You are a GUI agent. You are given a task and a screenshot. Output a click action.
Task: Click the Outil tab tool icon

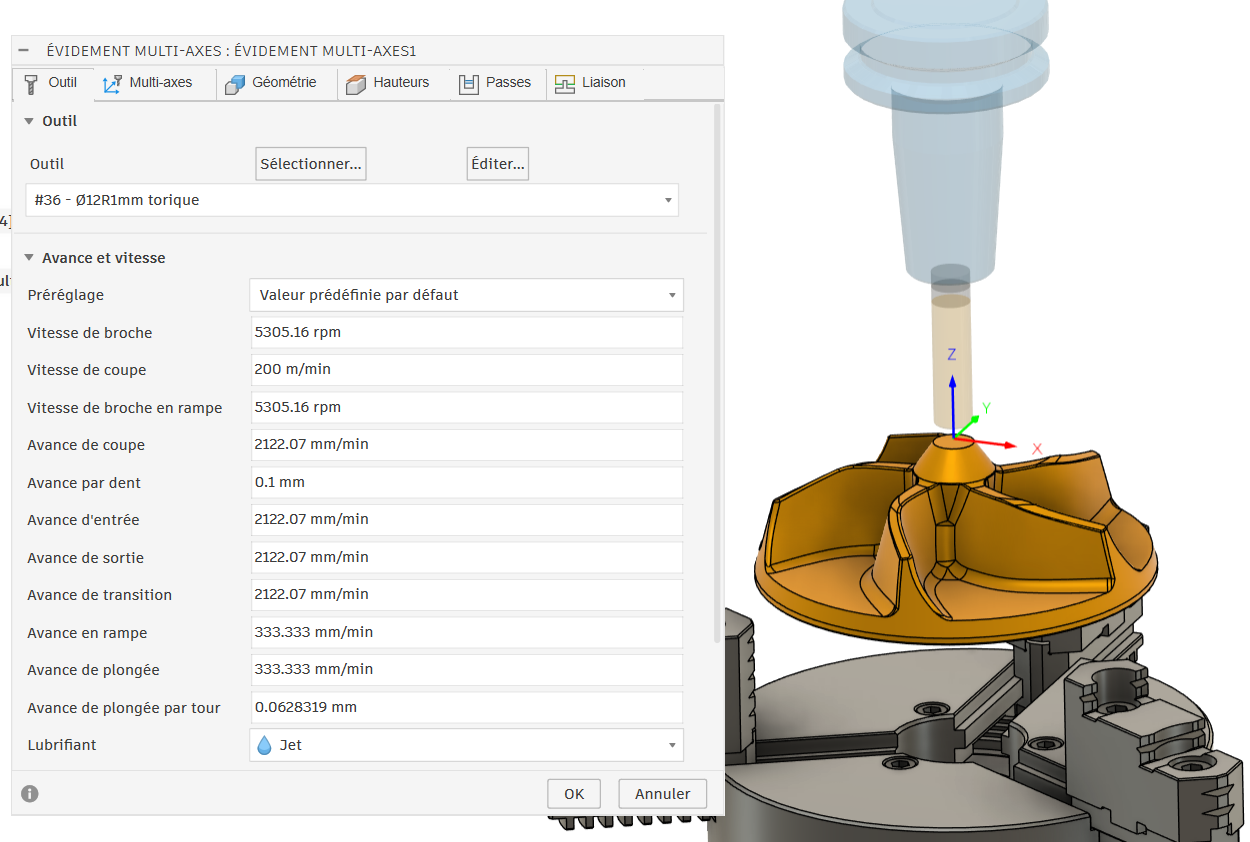click(31, 84)
